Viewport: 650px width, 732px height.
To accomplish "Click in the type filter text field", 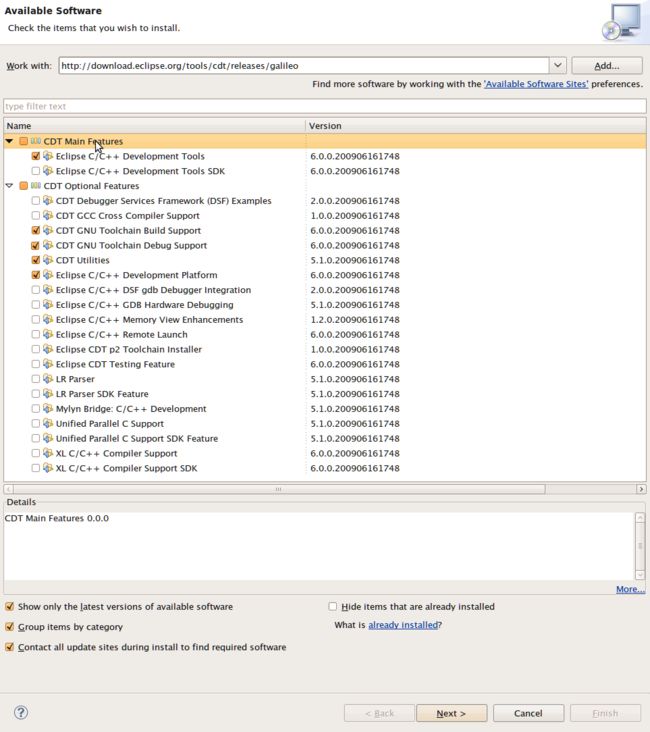I will point(325,106).
